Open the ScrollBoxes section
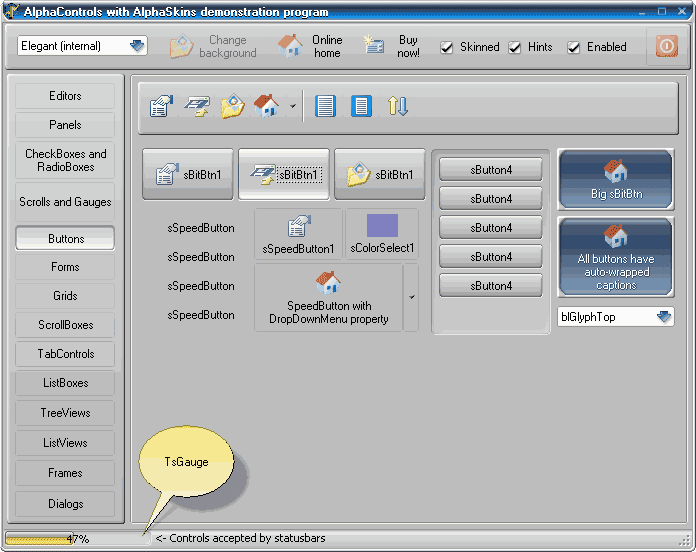Viewport: 696px width, 552px height. [65, 325]
